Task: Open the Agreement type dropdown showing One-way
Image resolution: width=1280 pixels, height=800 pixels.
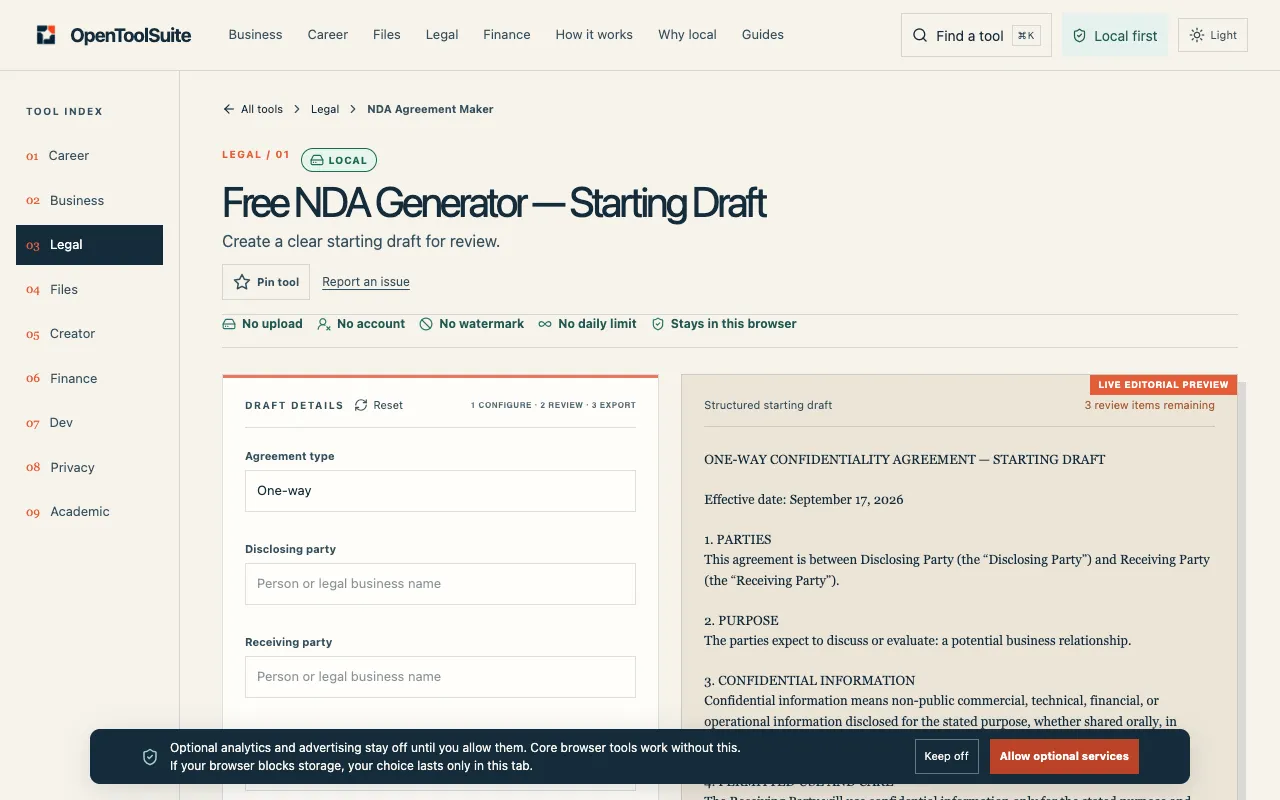Action: 440,491
